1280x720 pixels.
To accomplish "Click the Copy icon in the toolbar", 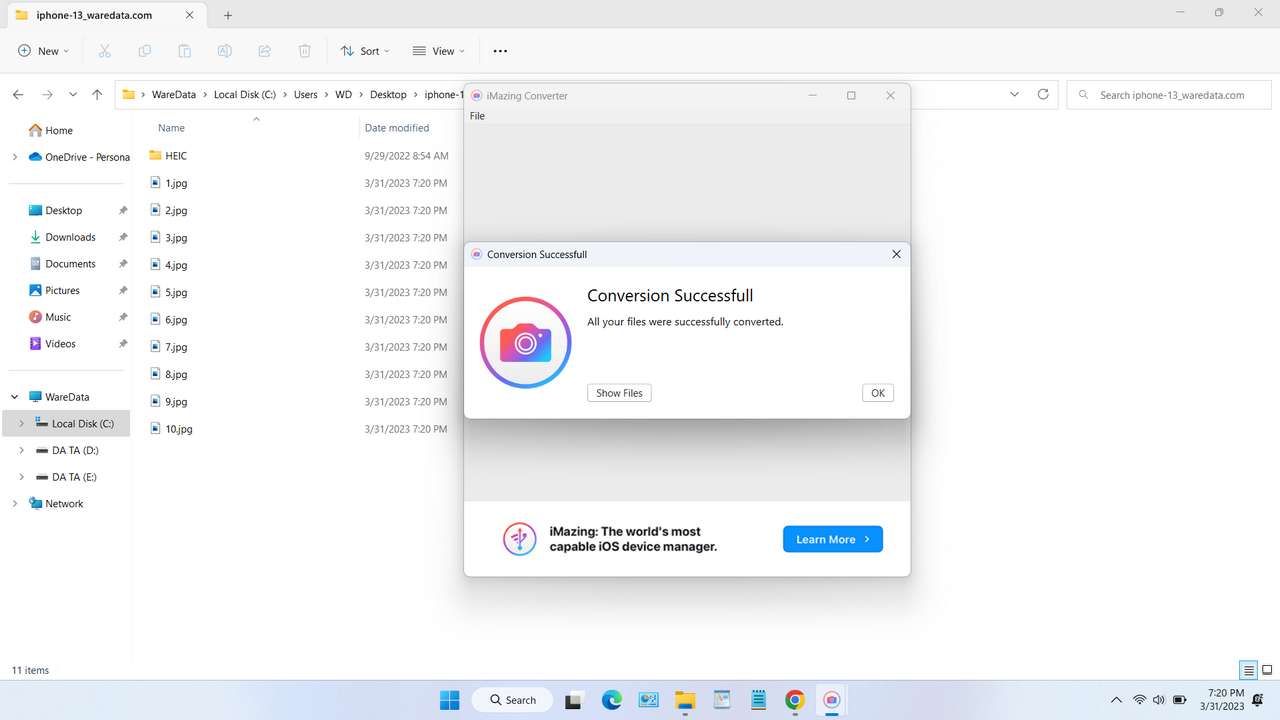I will point(144,50).
